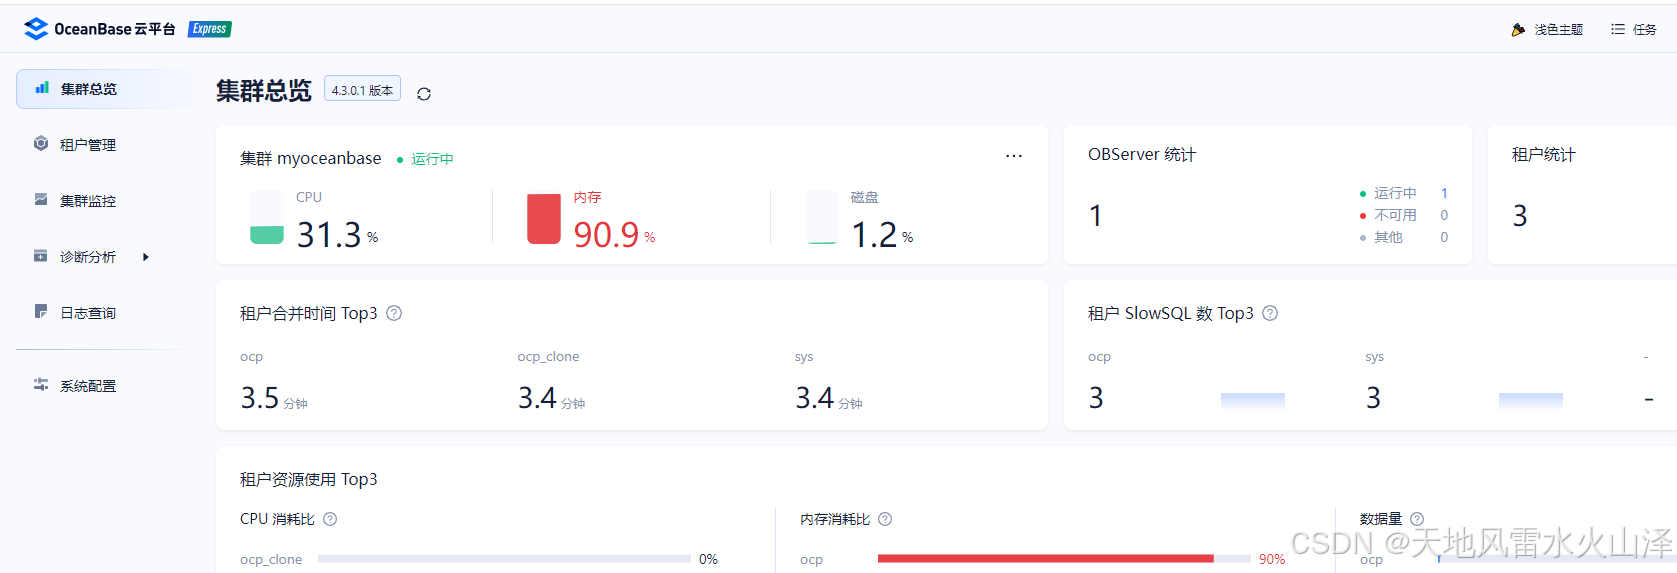The height and width of the screenshot is (573, 1677).
Task: Click the ocp merge time 3.5 分钟
Action: click(274, 398)
